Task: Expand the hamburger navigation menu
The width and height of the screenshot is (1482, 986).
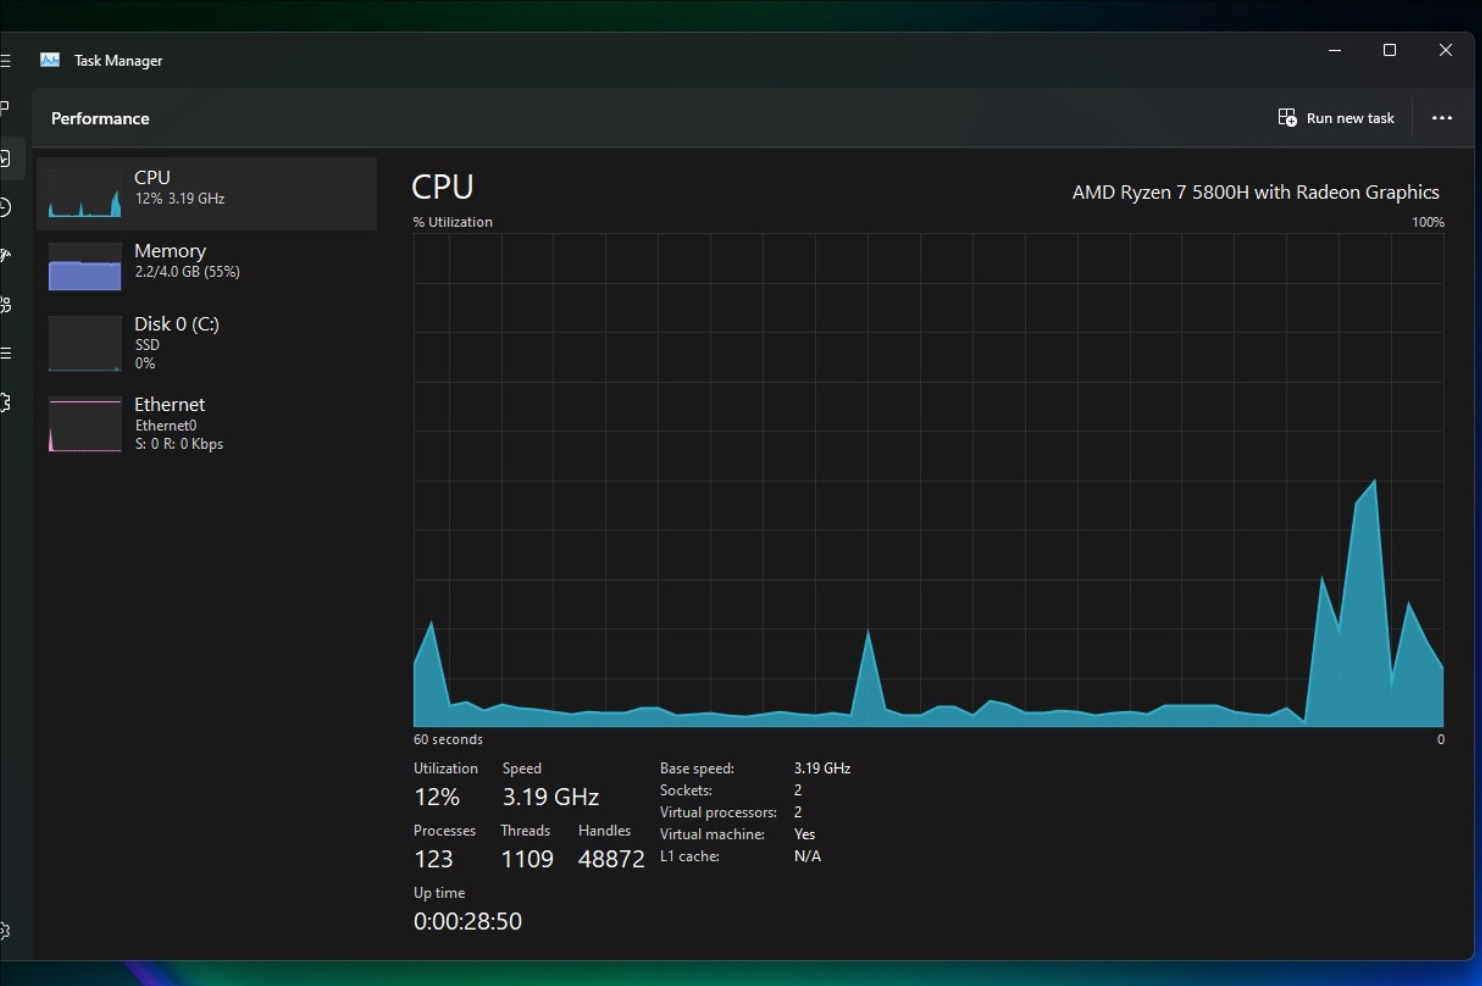Action: (6, 61)
